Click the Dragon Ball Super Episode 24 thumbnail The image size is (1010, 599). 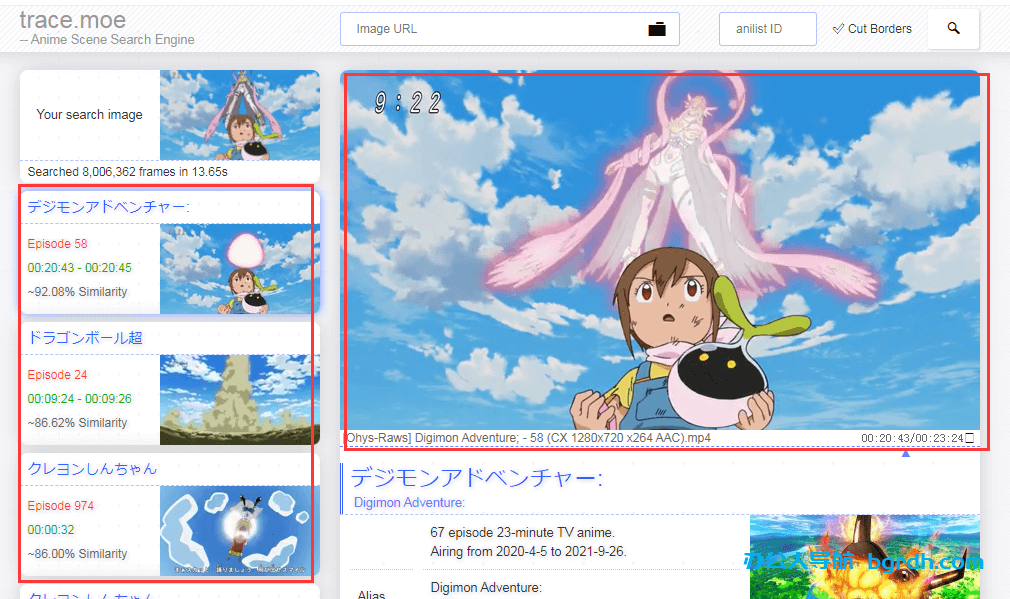pyautogui.click(x=240, y=399)
